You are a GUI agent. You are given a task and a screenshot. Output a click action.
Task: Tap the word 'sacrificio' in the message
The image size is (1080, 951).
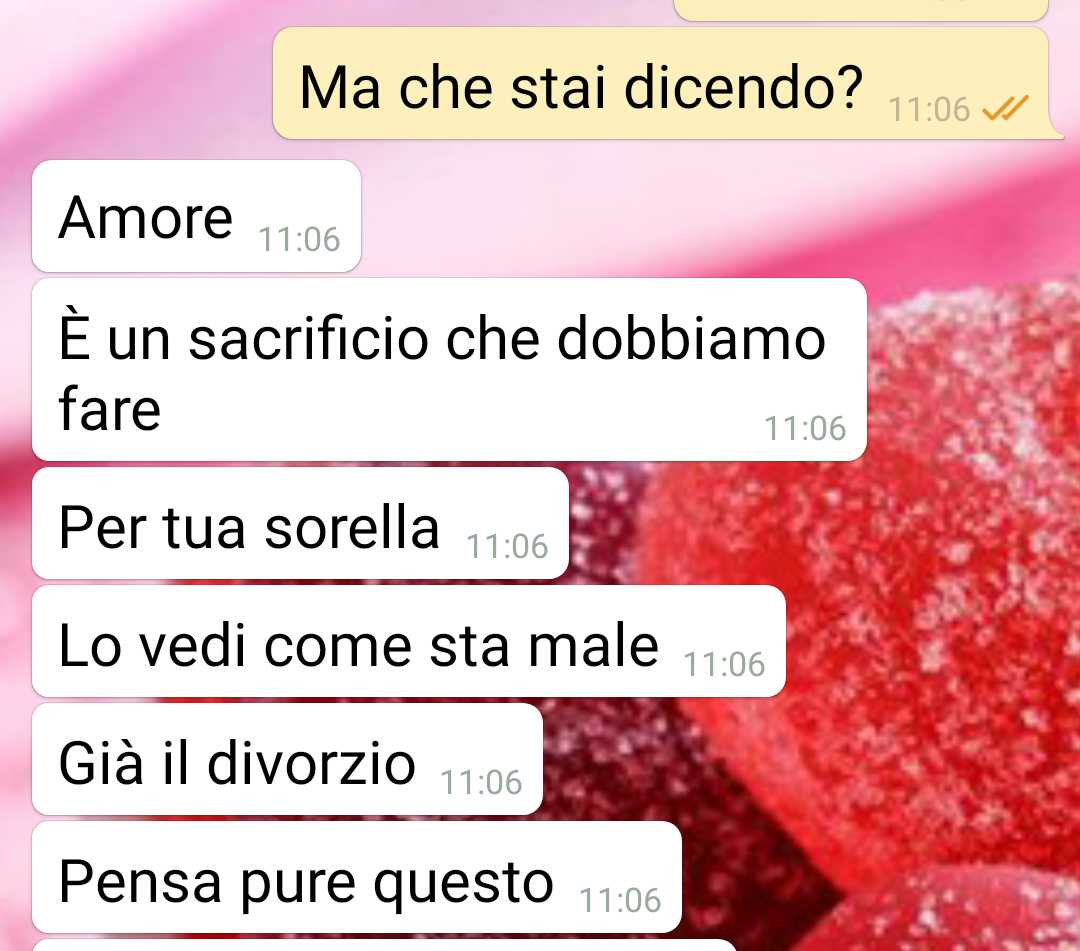point(308,339)
